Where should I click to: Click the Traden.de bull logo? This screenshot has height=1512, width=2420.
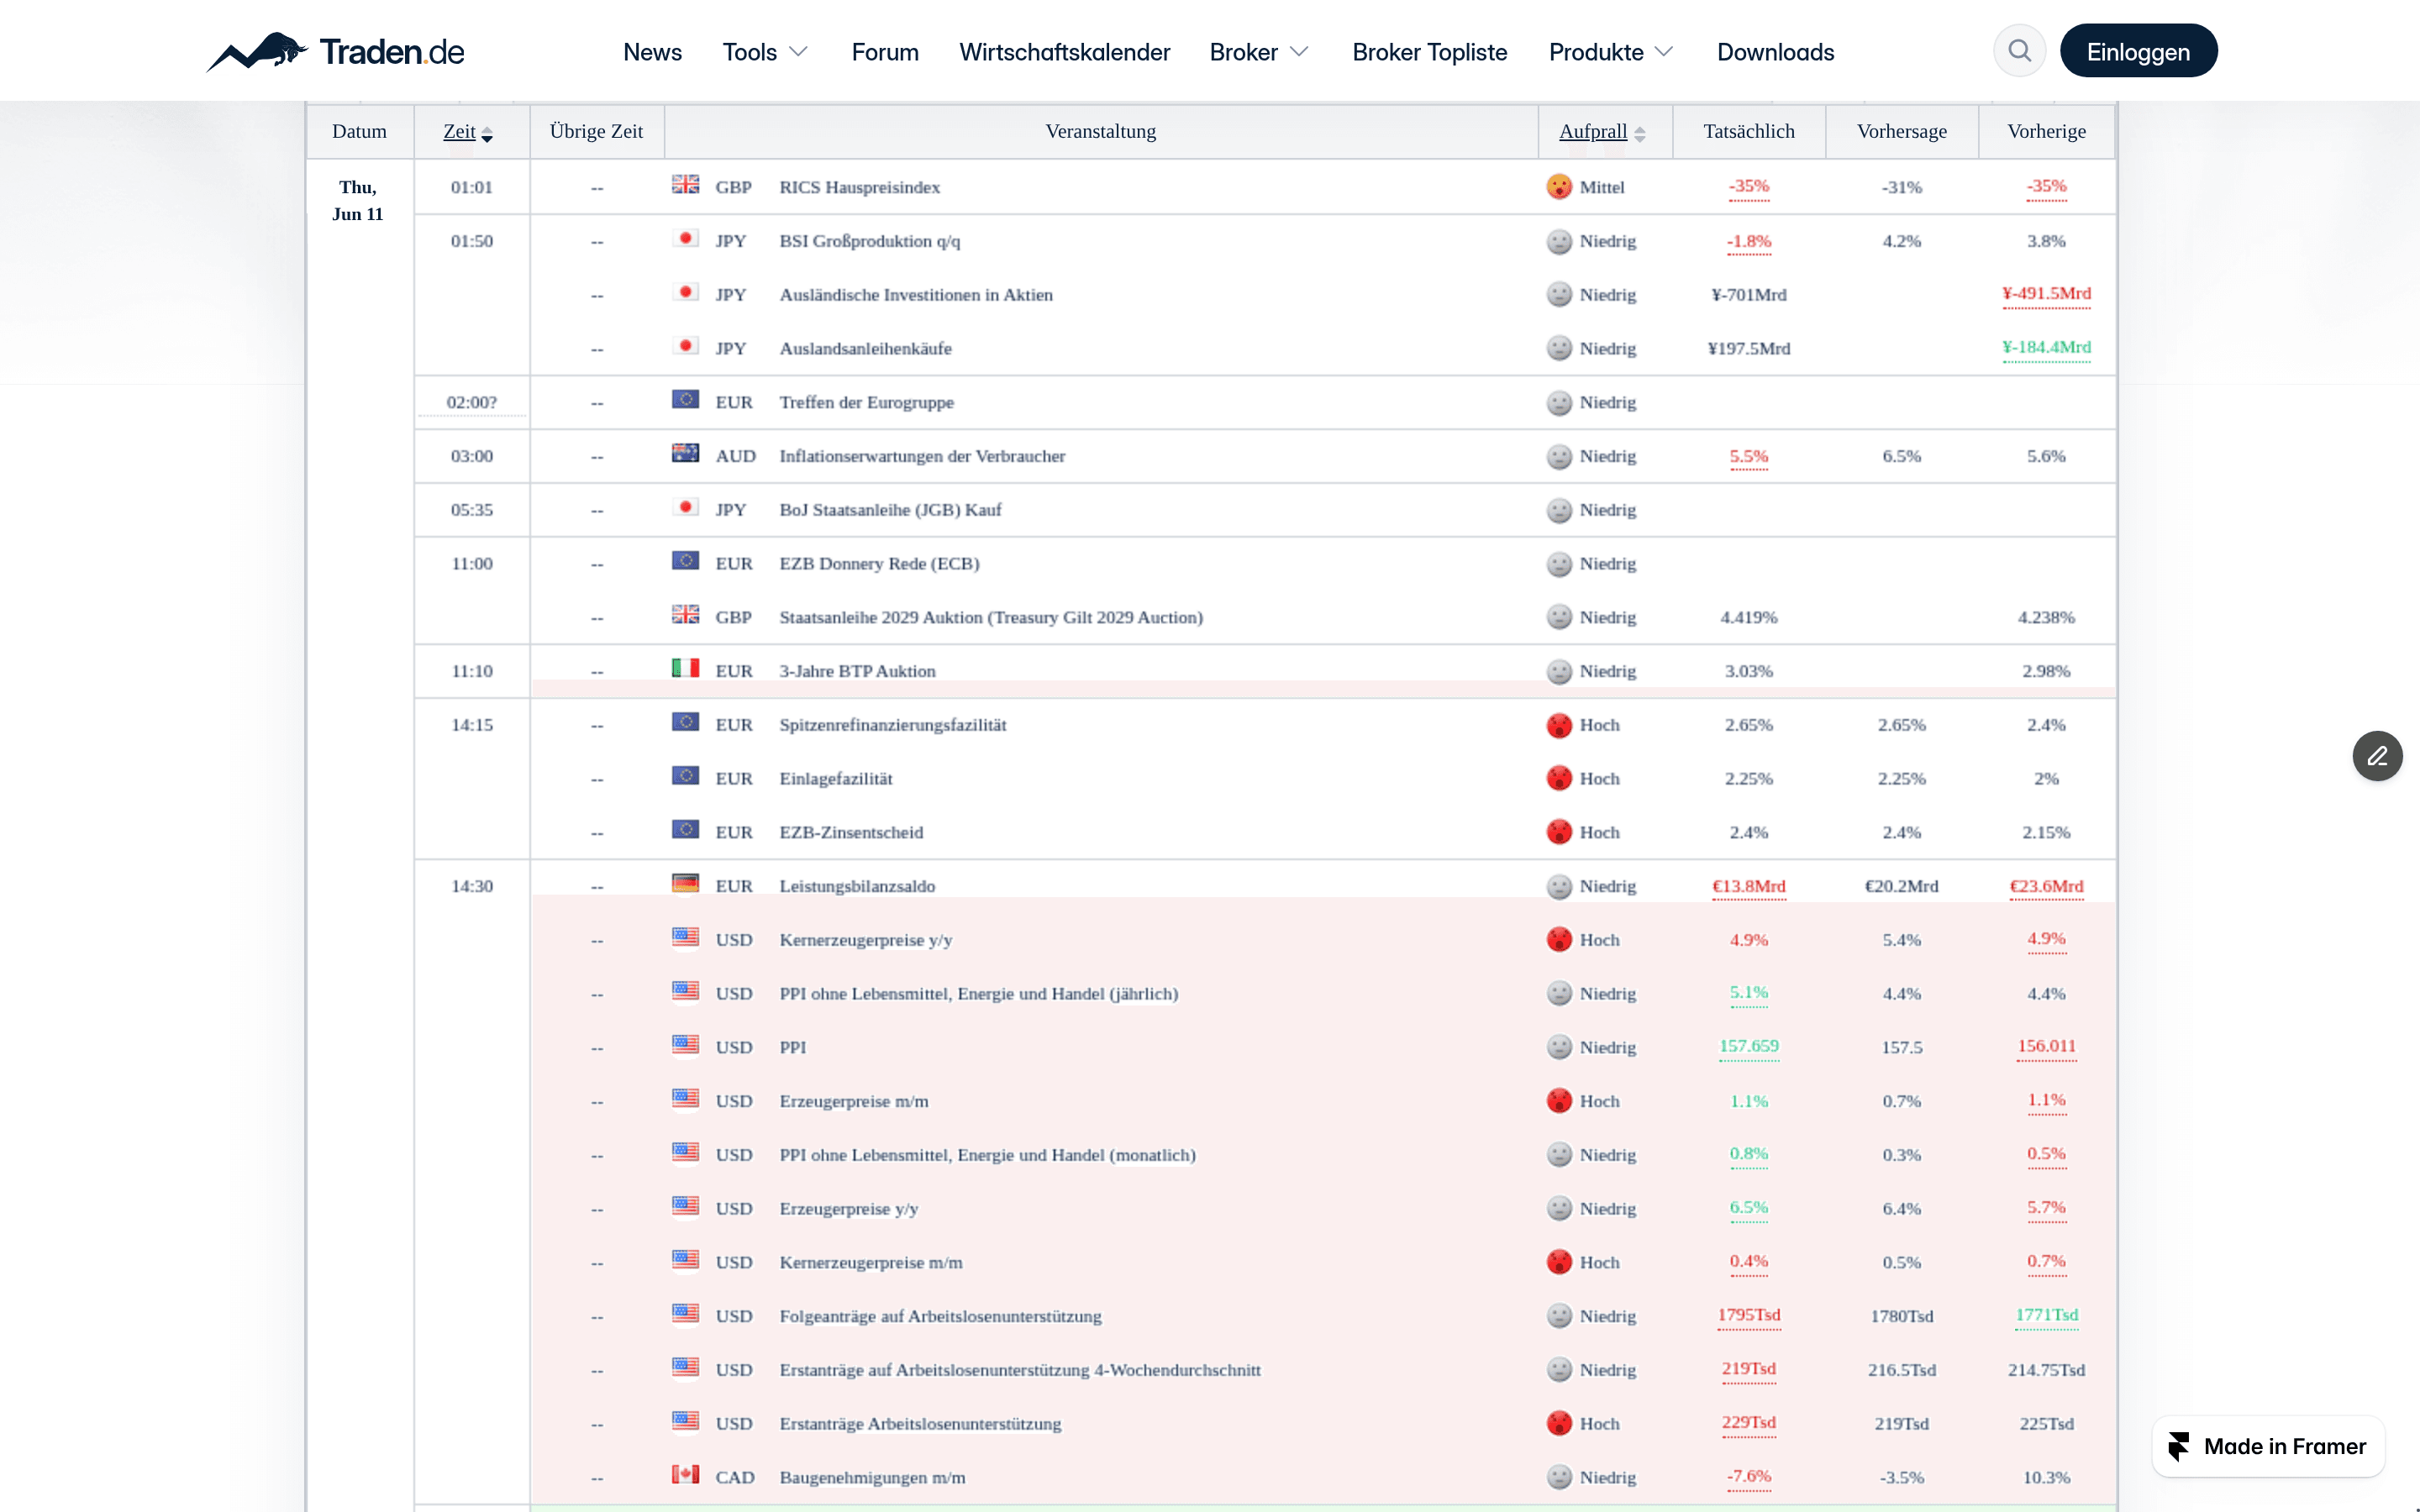pyautogui.click(x=335, y=51)
